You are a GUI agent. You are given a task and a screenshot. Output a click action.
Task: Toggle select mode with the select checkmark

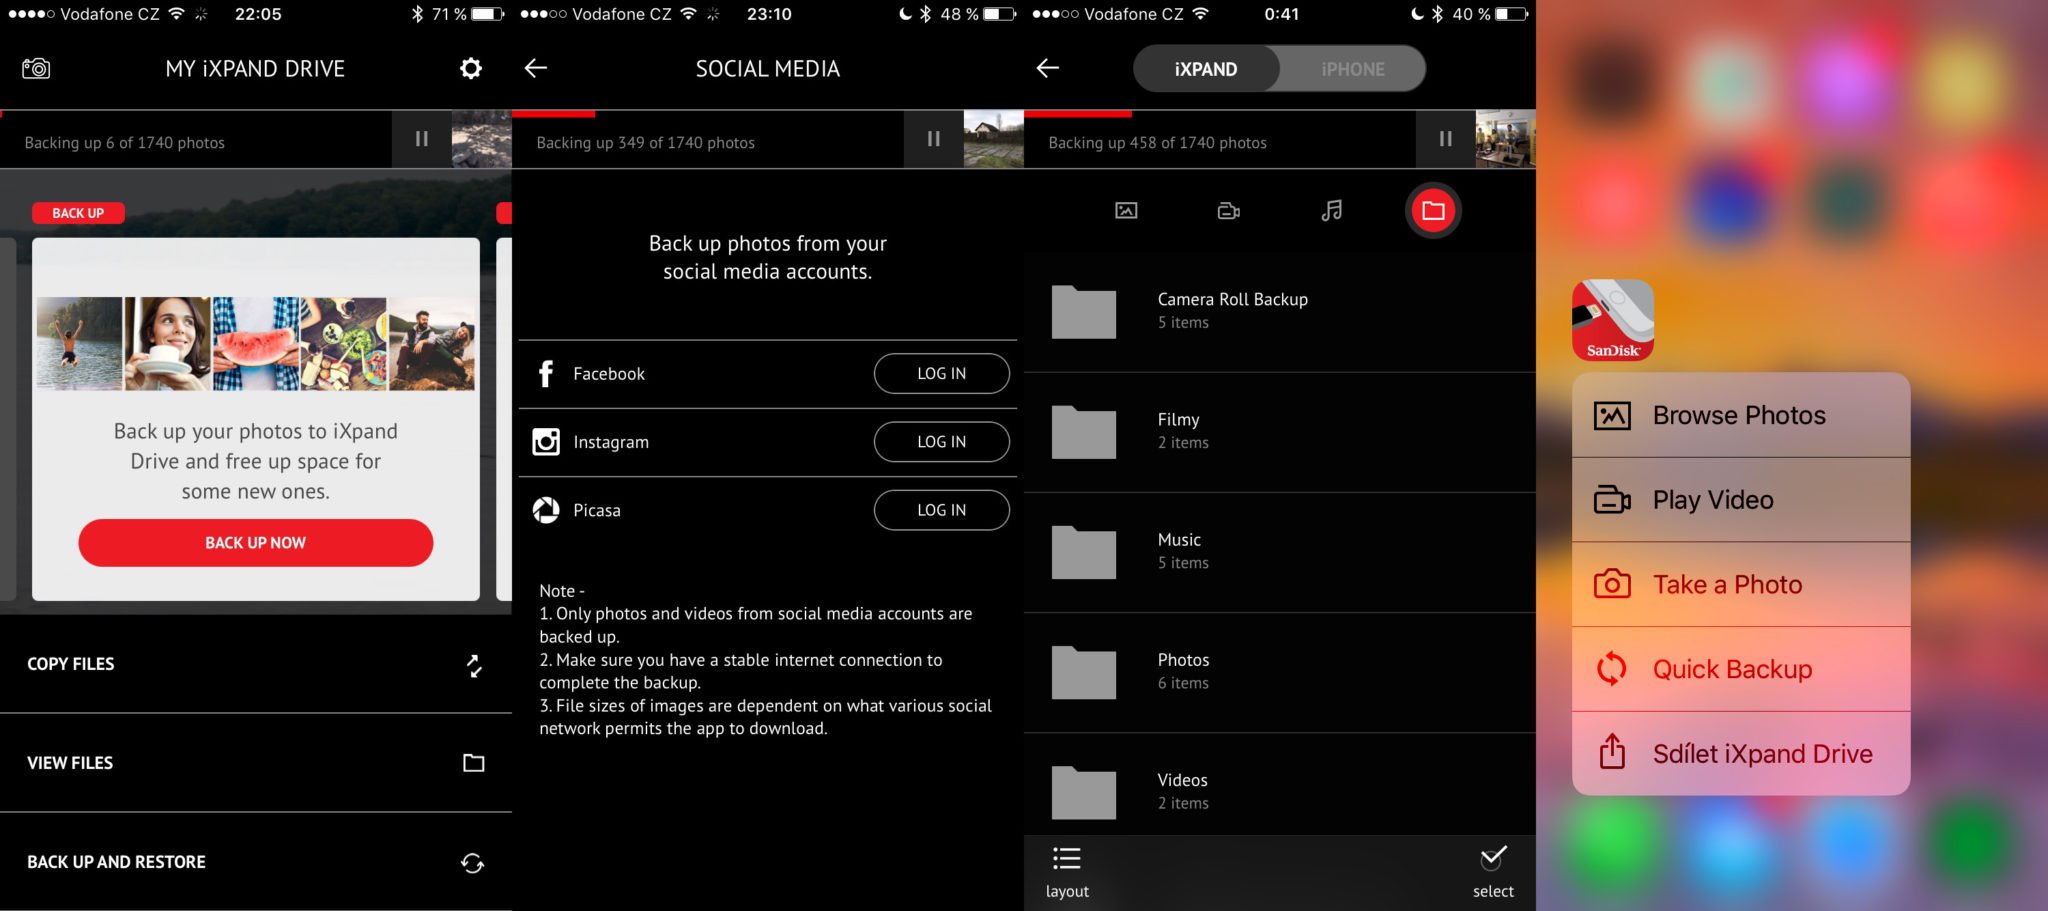[1492, 871]
